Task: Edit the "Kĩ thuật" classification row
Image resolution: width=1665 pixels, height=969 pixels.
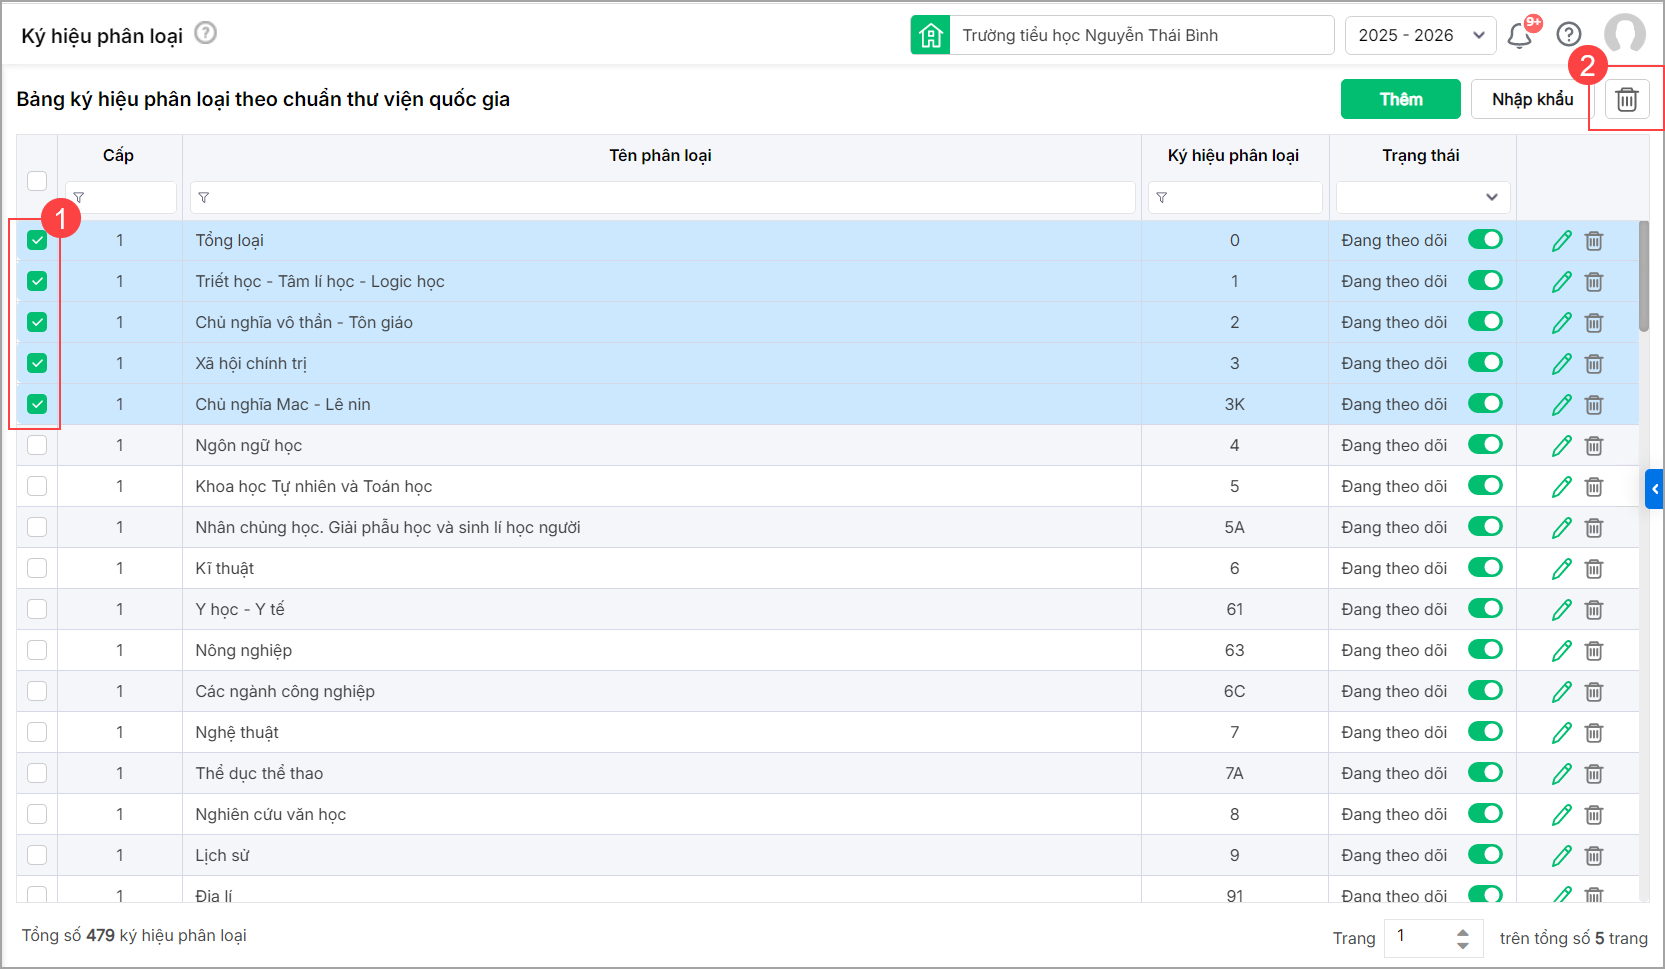Action: (1561, 569)
